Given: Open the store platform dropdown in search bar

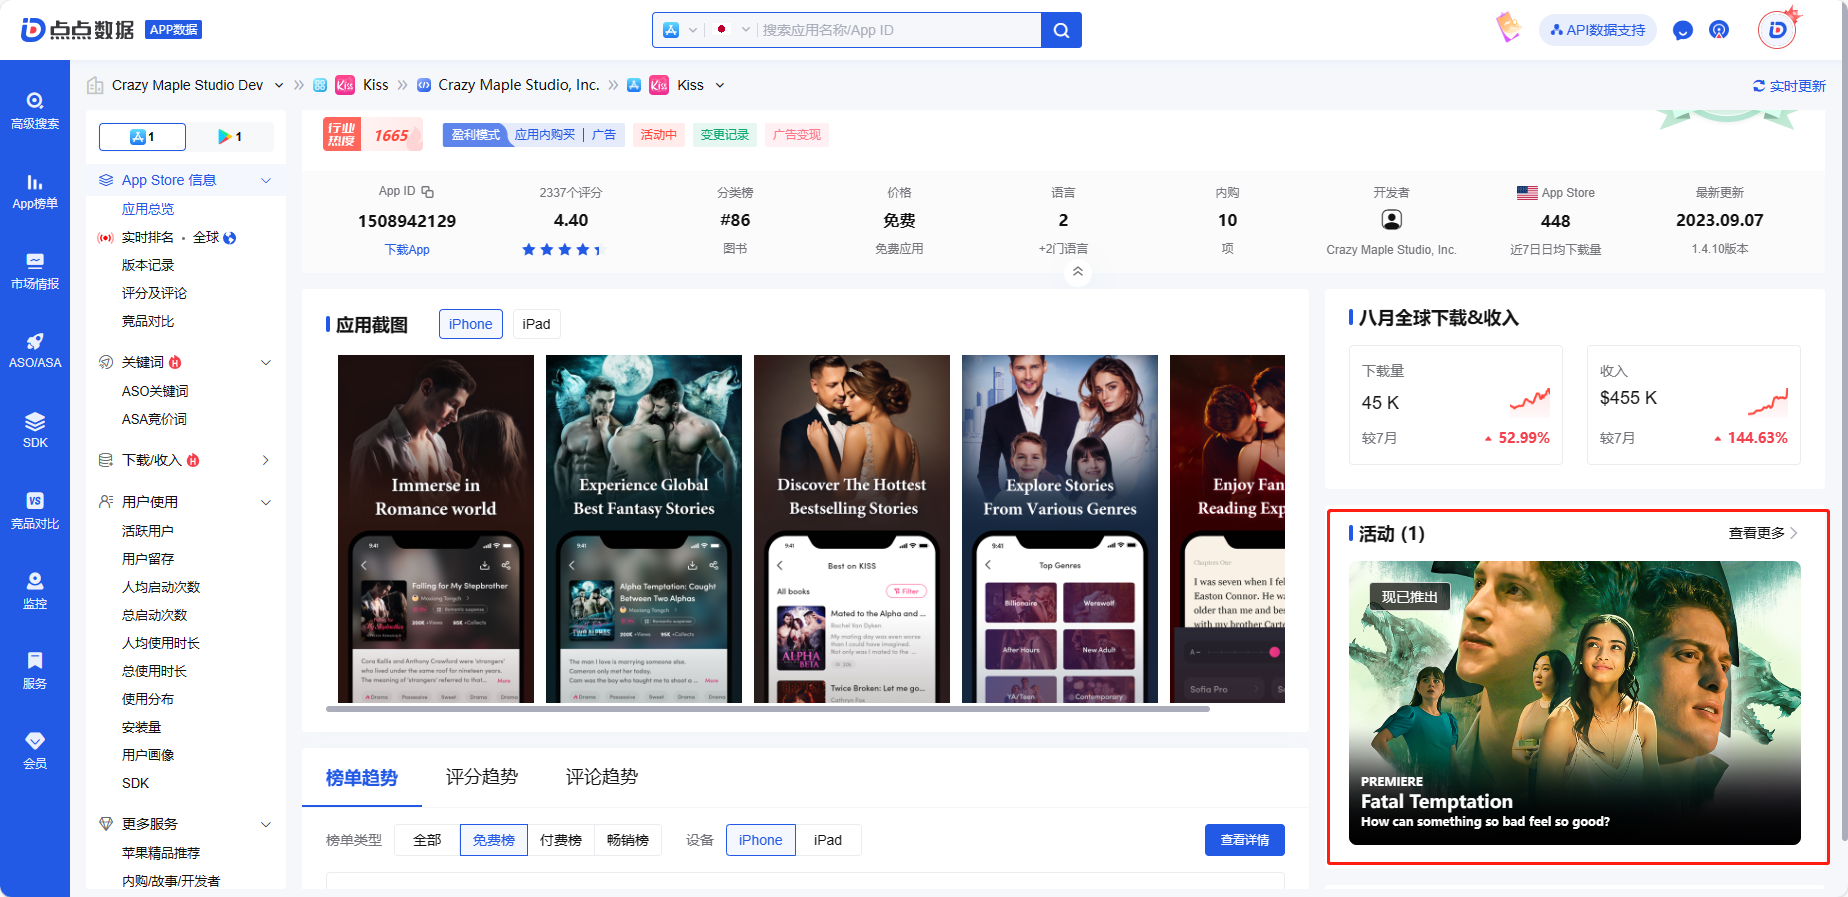Looking at the screenshot, I should (x=680, y=30).
